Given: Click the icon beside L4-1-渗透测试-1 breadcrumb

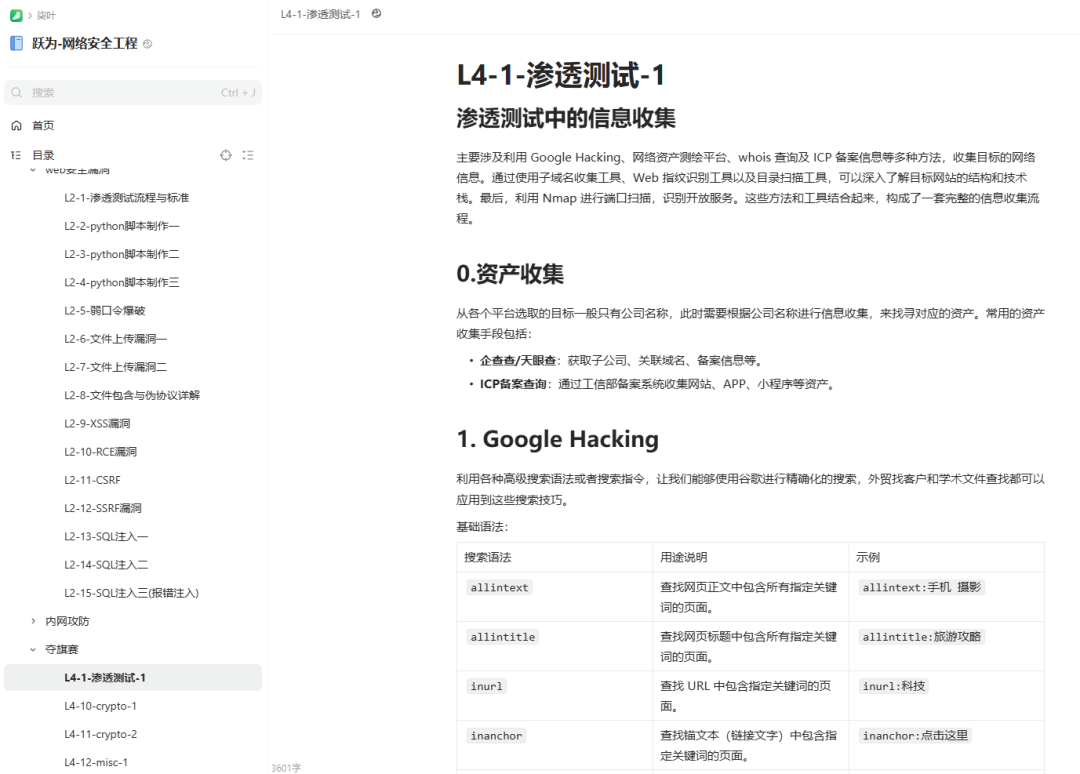Looking at the screenshot, I should pos(376,13).
